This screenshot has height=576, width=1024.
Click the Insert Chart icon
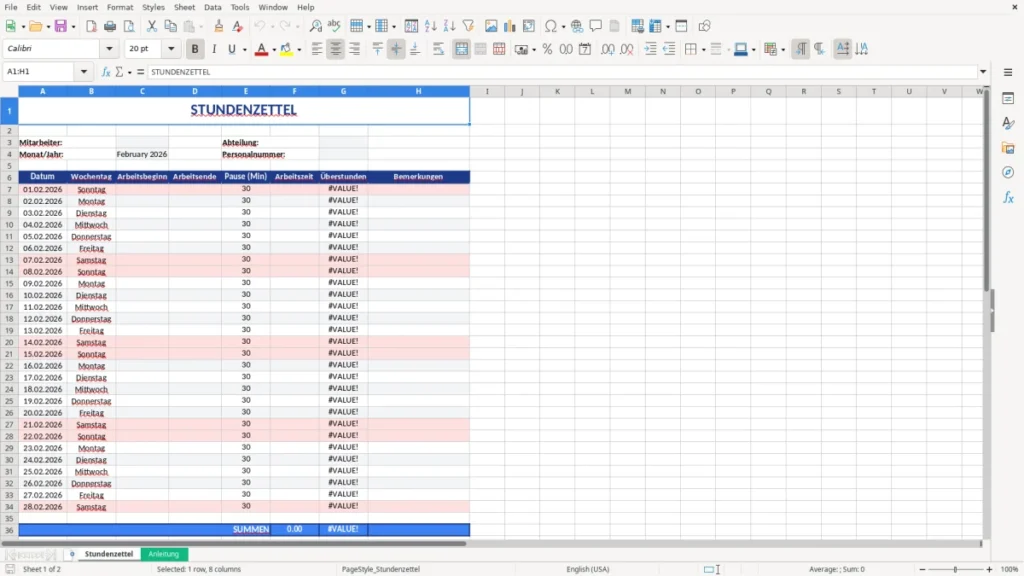tap(509, 26)
